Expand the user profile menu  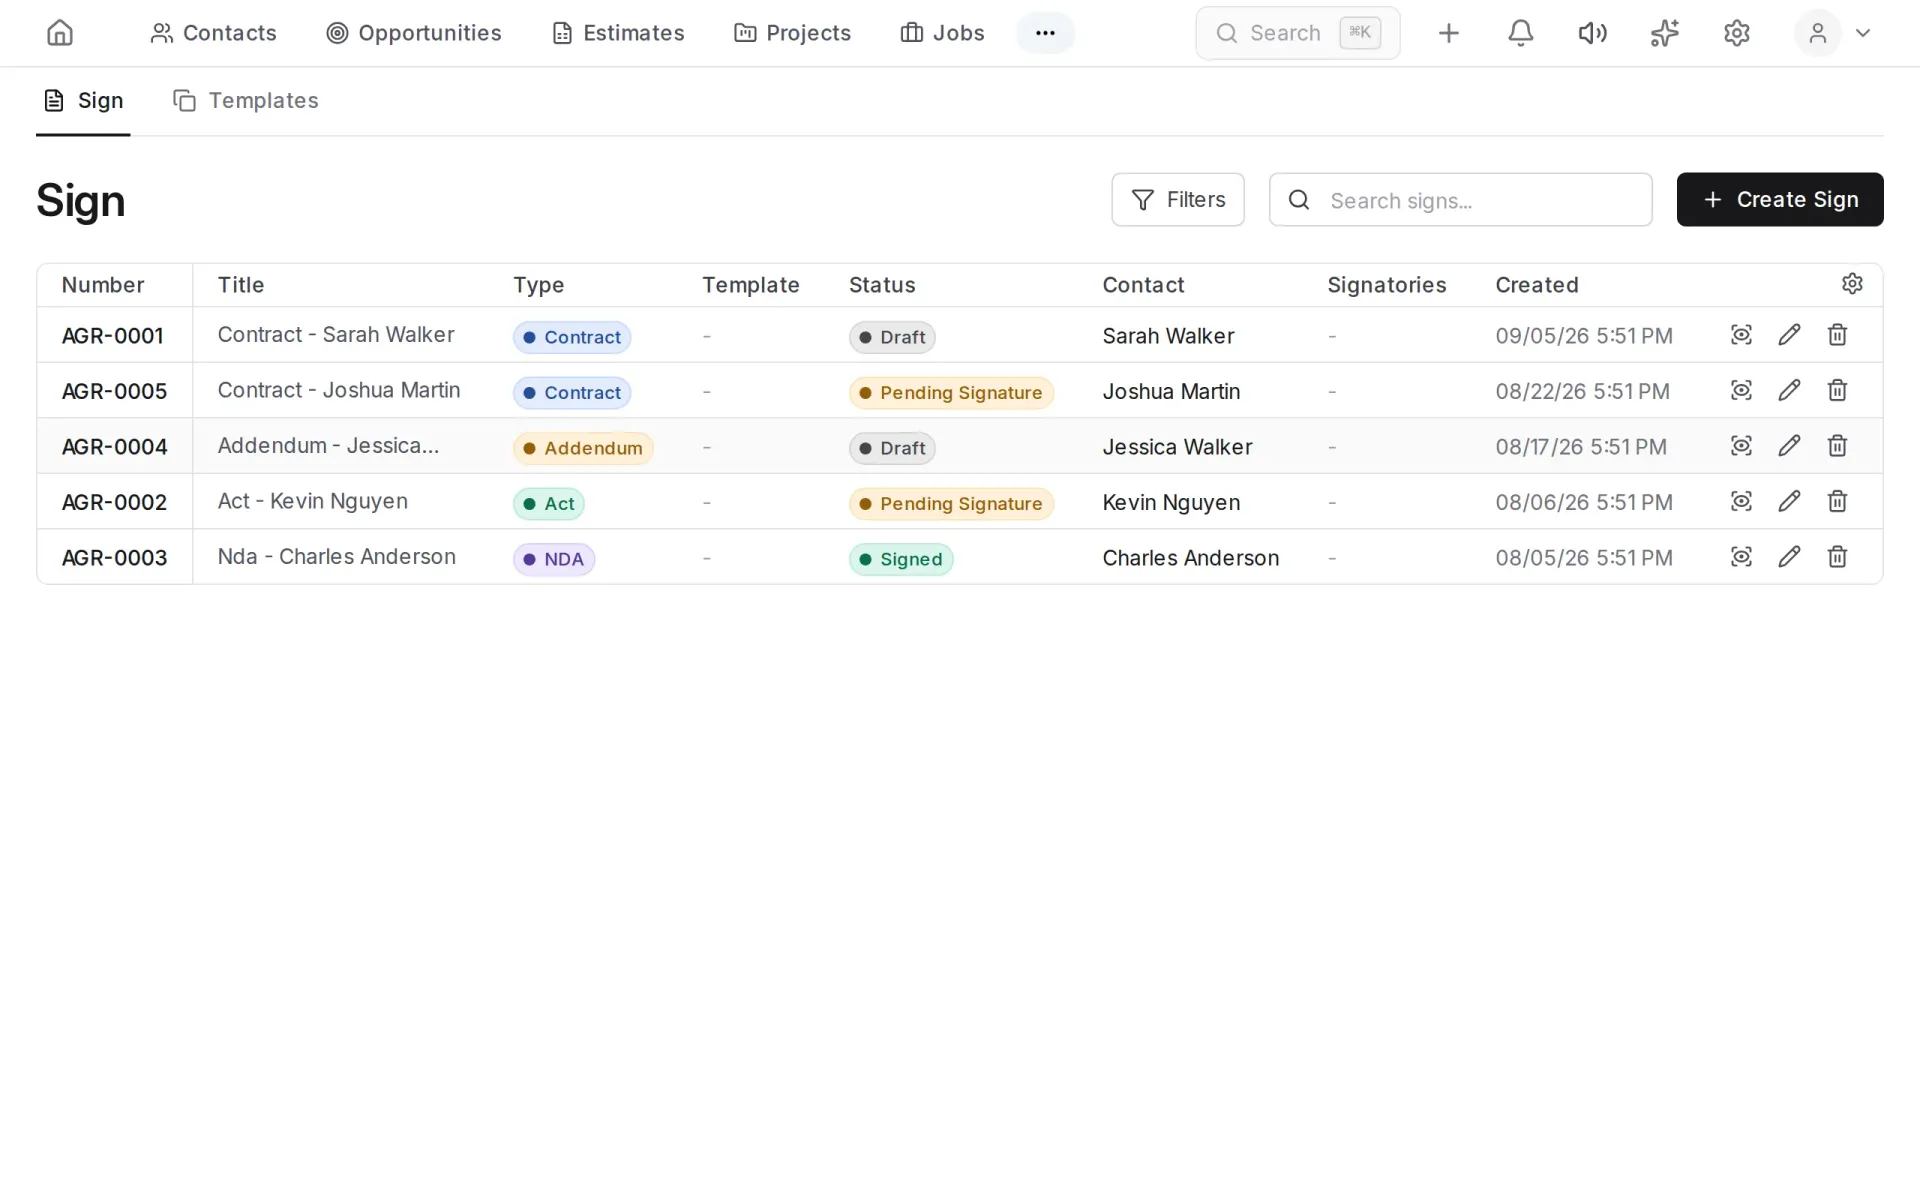(1835, 33)
